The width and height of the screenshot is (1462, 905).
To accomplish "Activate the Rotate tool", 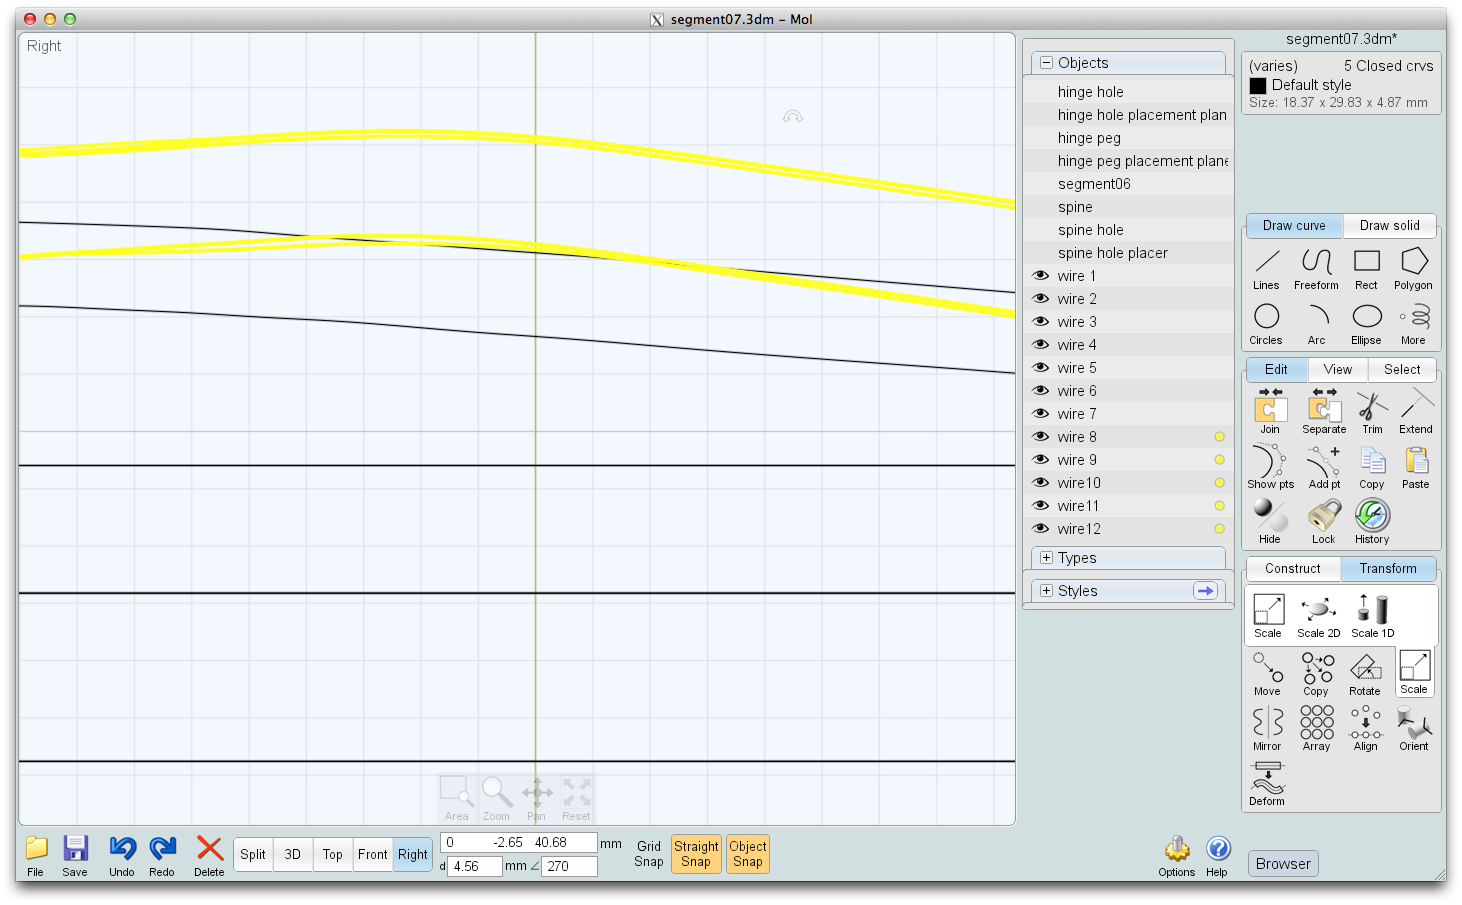I will point(1365,674).
